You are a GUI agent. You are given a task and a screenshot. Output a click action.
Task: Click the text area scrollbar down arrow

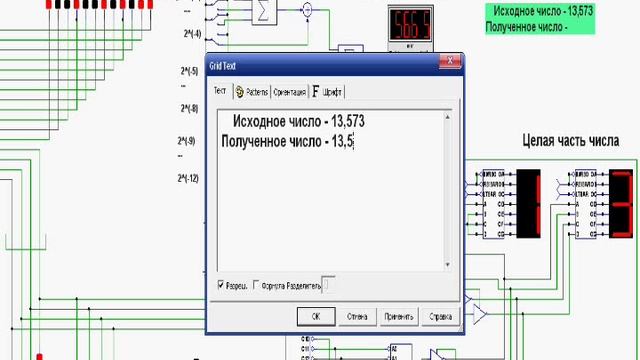[447, 264]
